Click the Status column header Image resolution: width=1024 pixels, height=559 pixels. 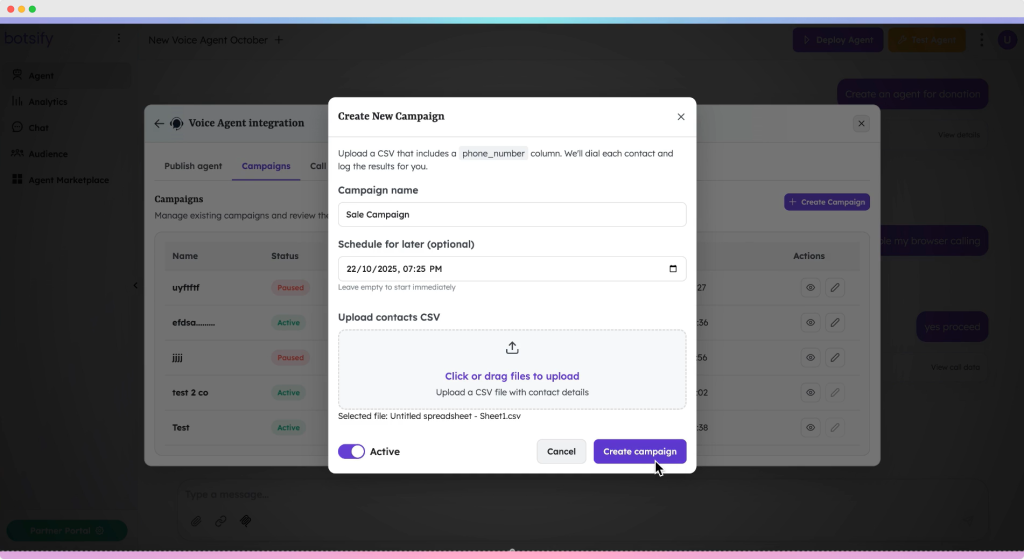pos(285,256)
